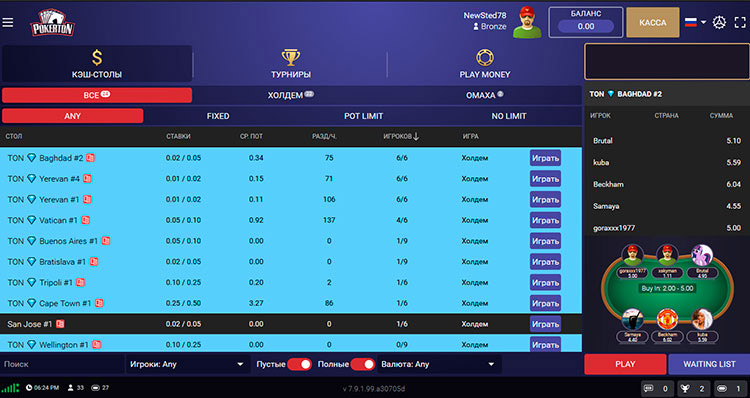Click the 06:24 PM clock indicator
The image size is (750, 398).
click(42, 387)
